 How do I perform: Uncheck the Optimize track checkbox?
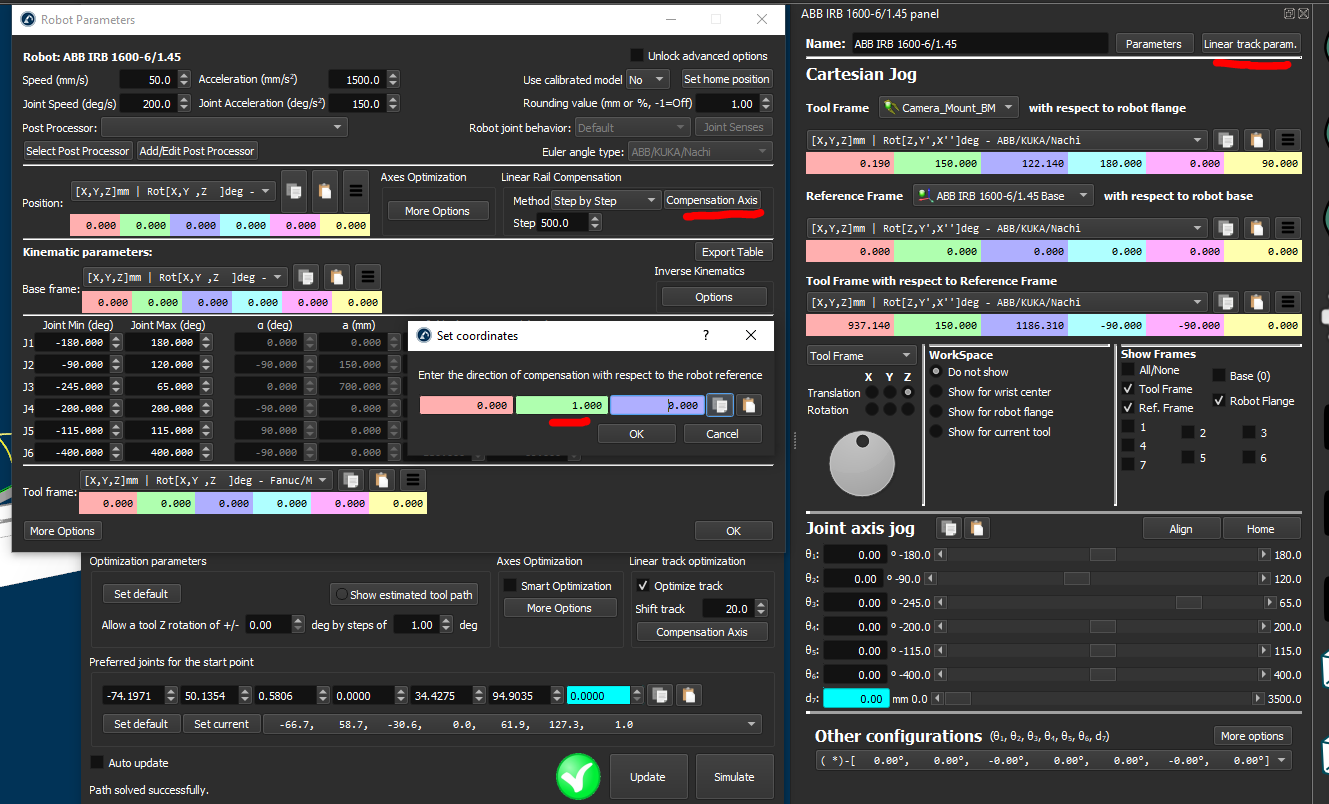coord(643,586)
